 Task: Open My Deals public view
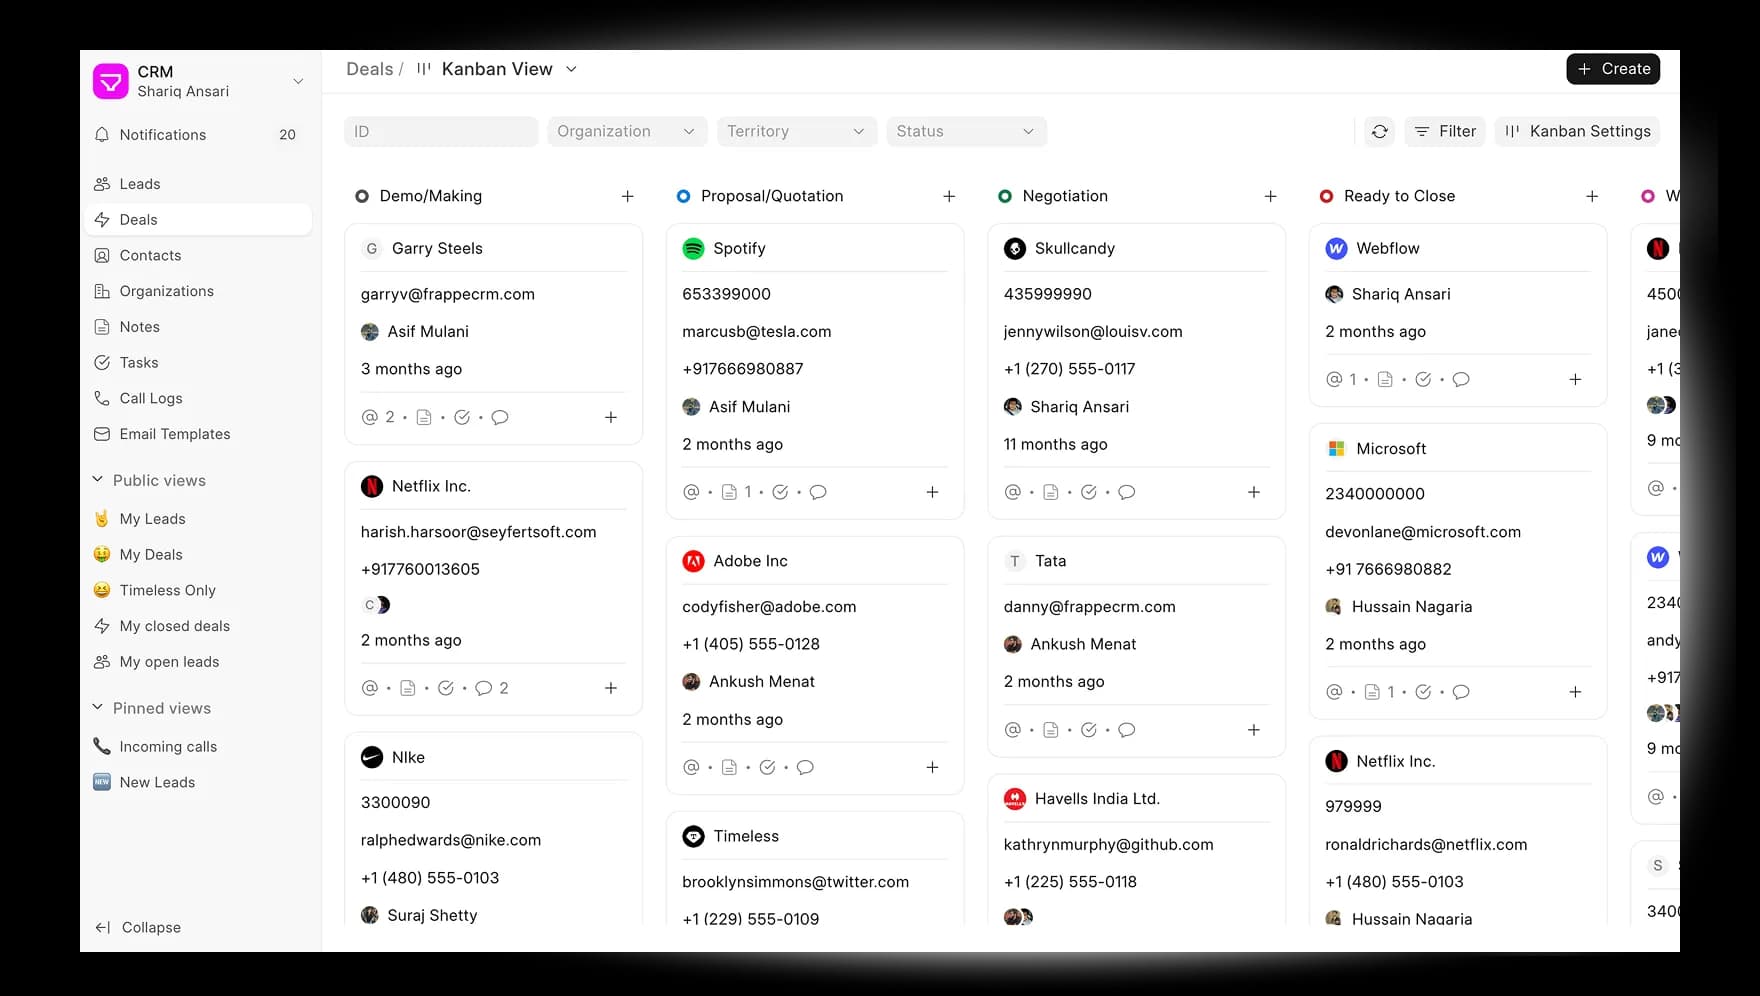198,555
